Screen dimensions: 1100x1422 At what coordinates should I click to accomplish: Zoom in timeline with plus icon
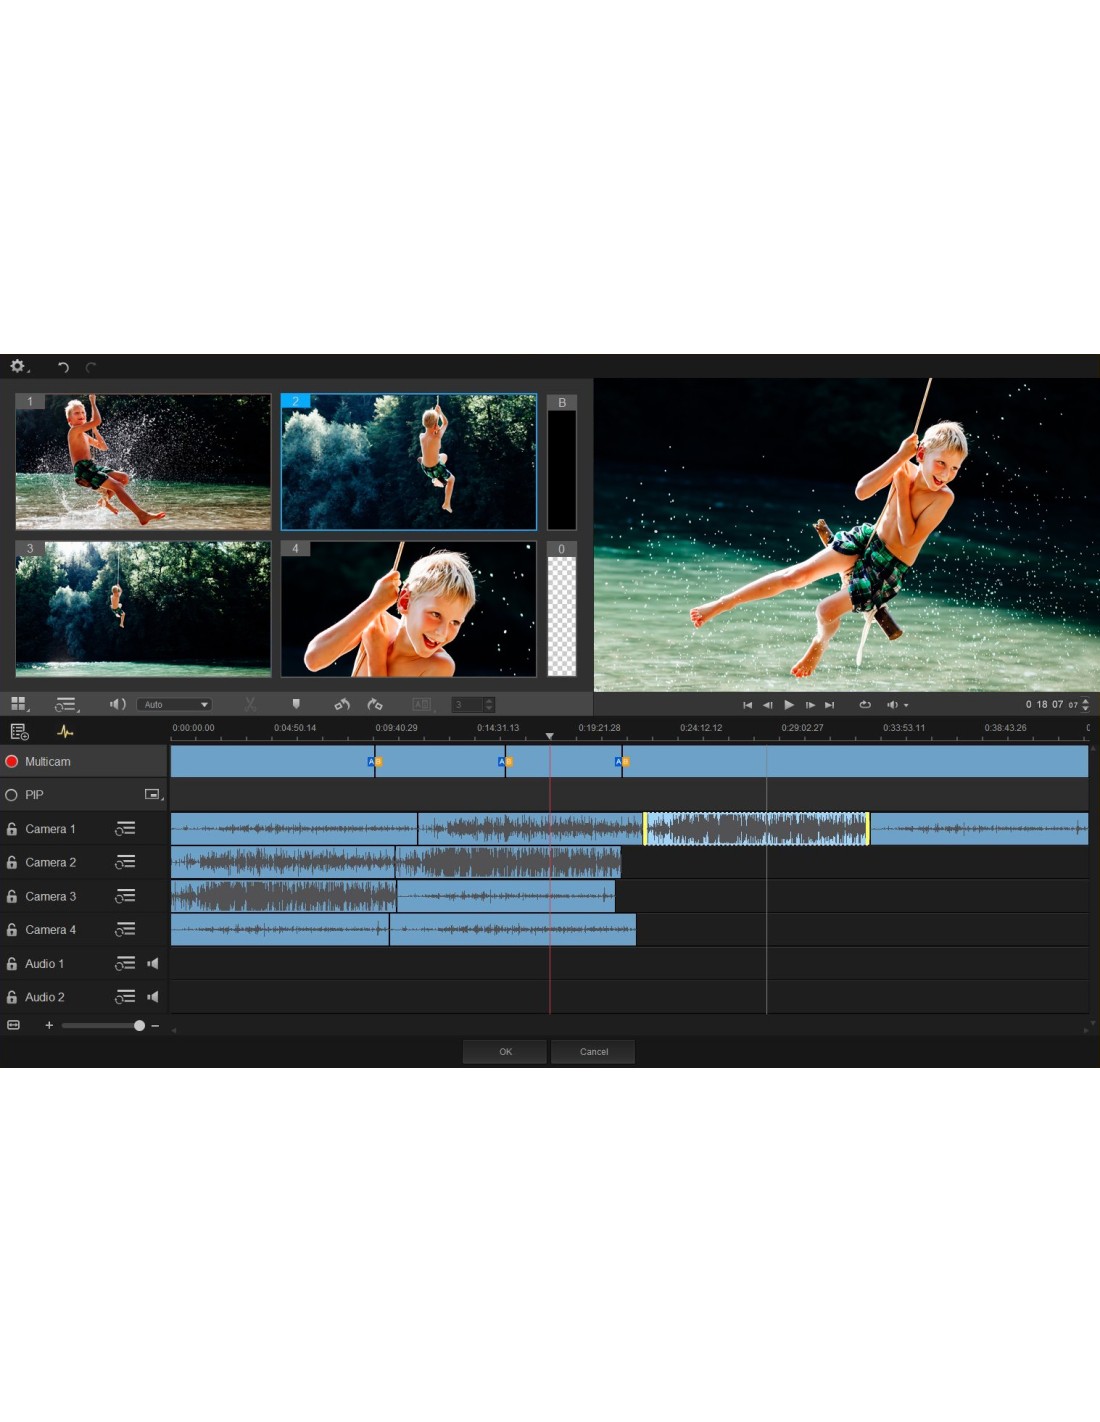(49, 1025)
